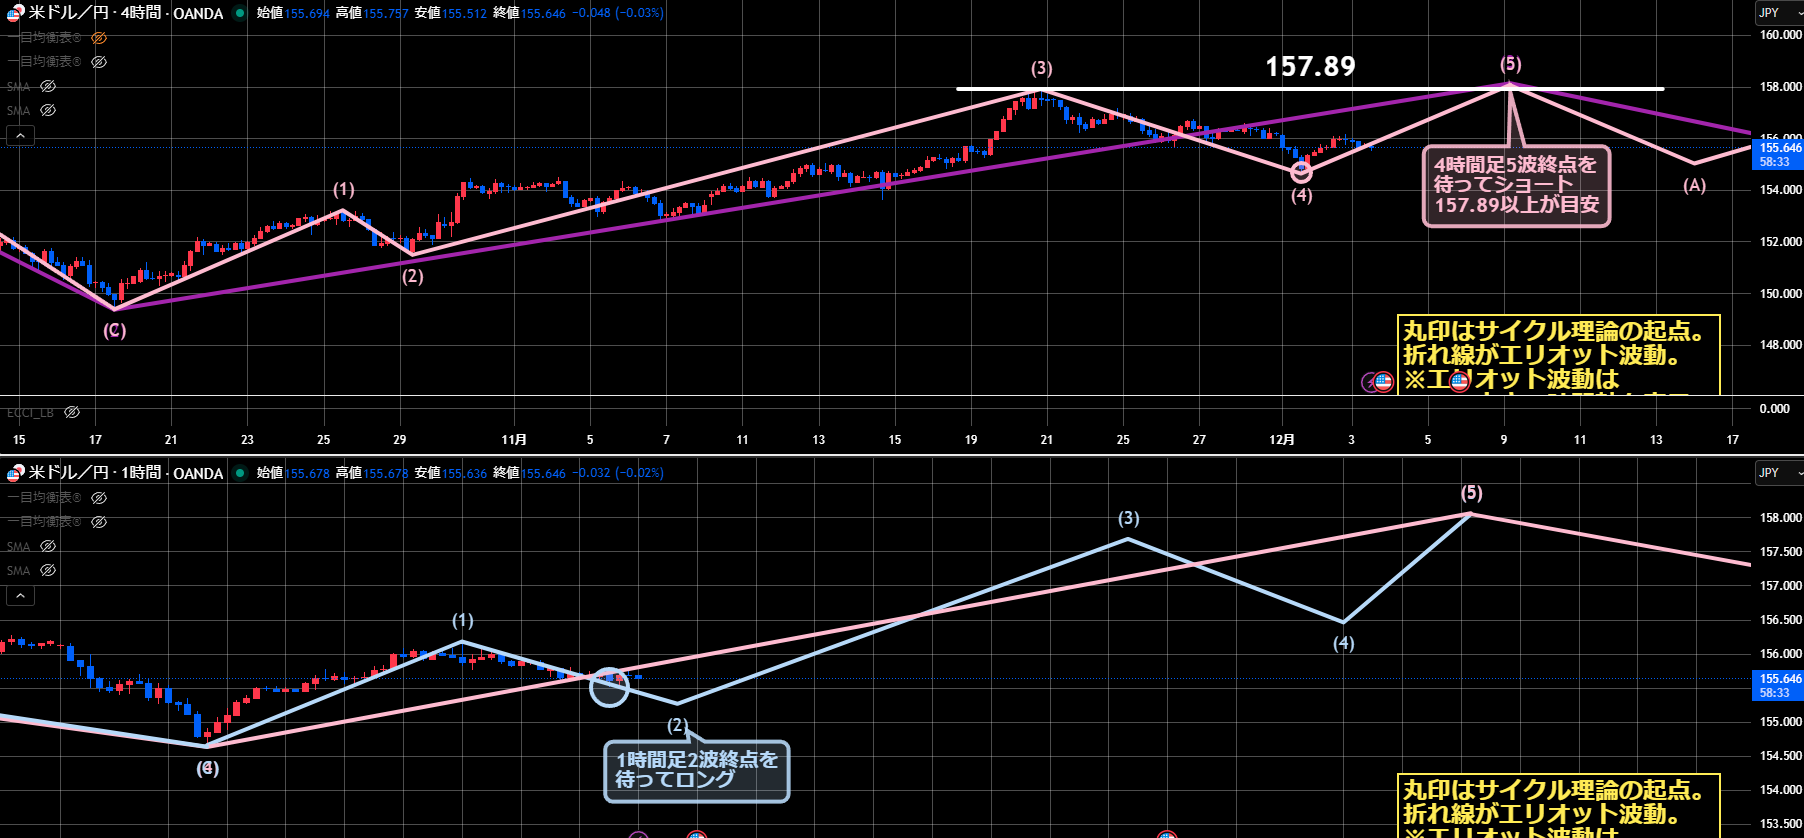Toggle ECCI_LB indicator visibility
The image size is (1804, 838).
click(x=72, y=412)
